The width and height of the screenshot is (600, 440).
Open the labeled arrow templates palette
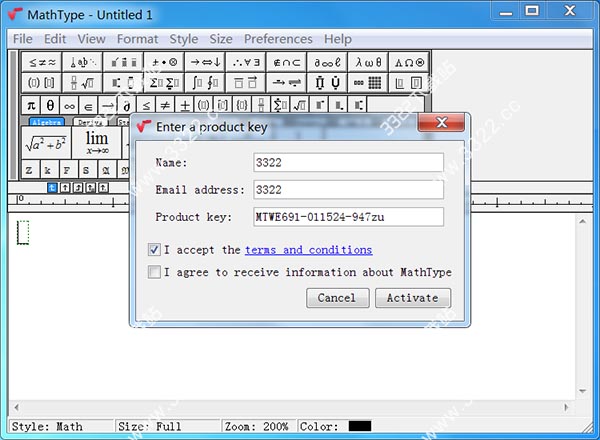point(287,83)
